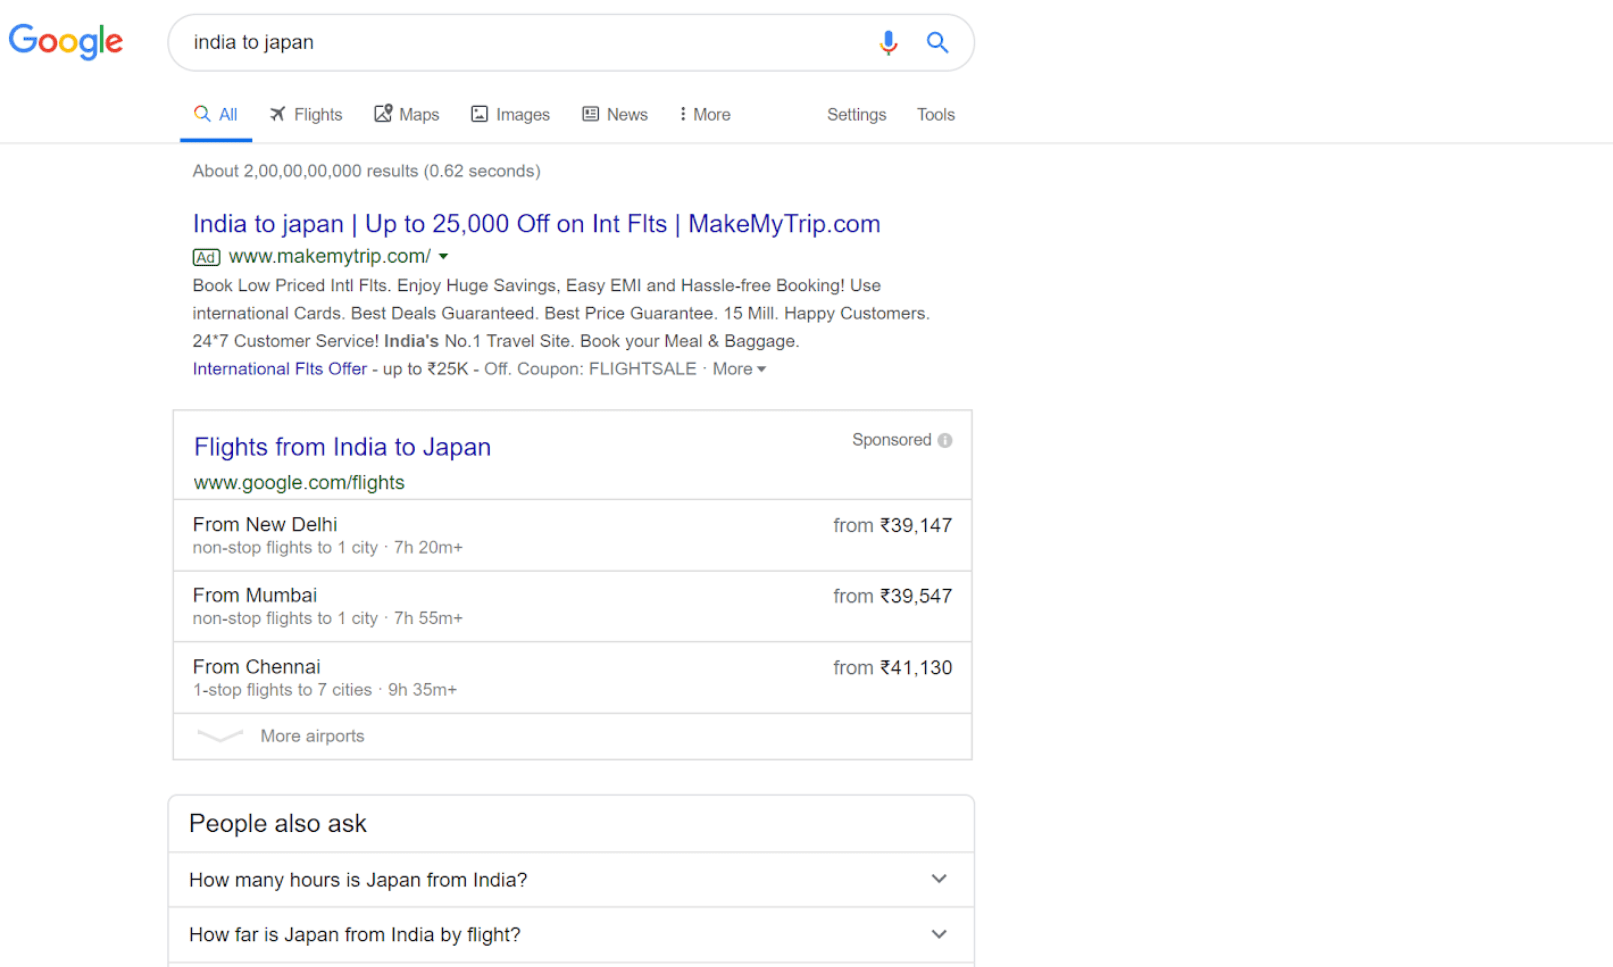Expand More airports list
The width and height of the screenshot is (1613, 967).
[312, 736]
